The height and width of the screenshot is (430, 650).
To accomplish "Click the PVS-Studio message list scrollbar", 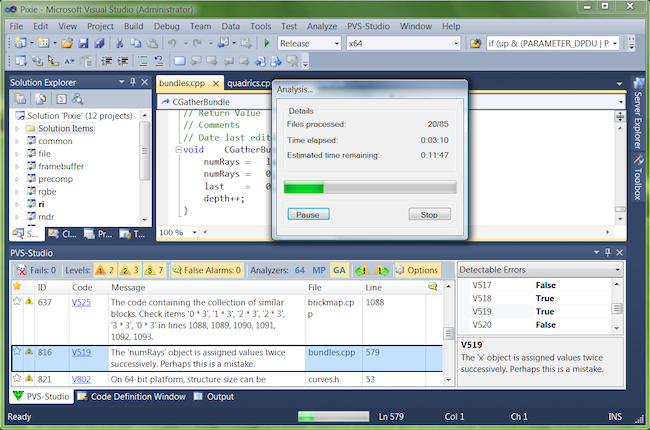I will point(448,333).
